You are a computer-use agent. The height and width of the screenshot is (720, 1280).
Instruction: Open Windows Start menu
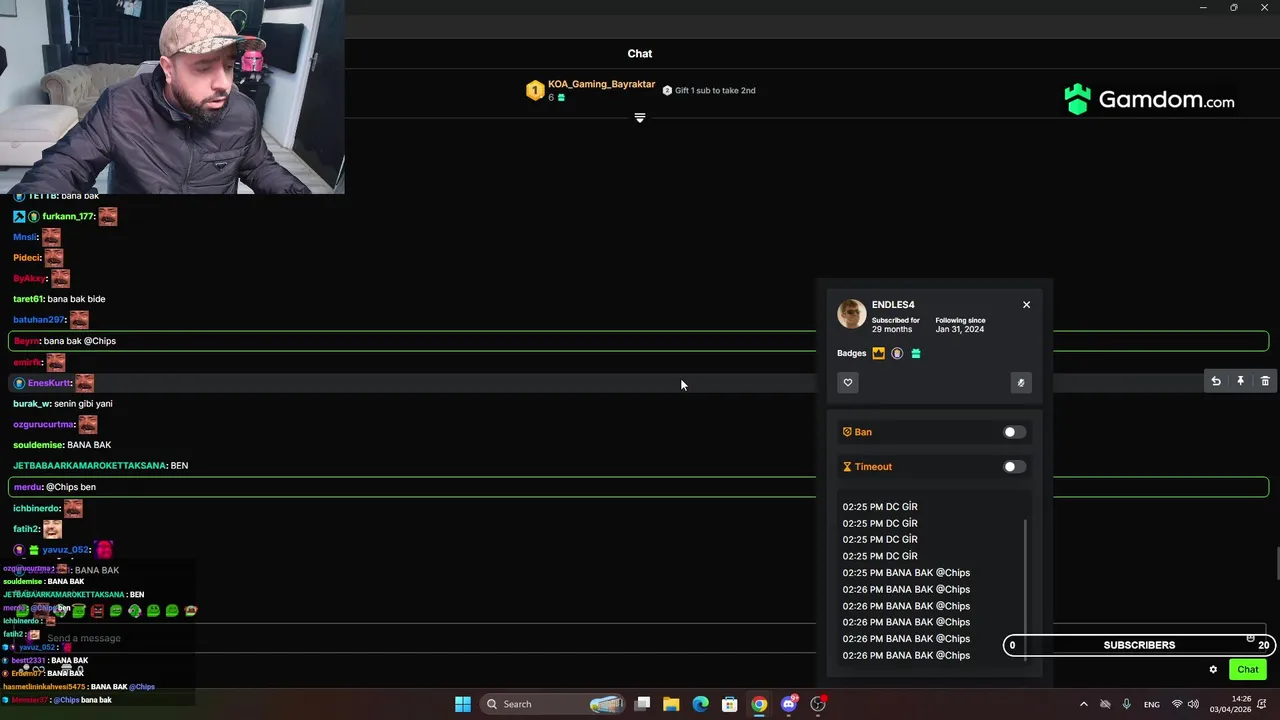click(x=463, y=704)
